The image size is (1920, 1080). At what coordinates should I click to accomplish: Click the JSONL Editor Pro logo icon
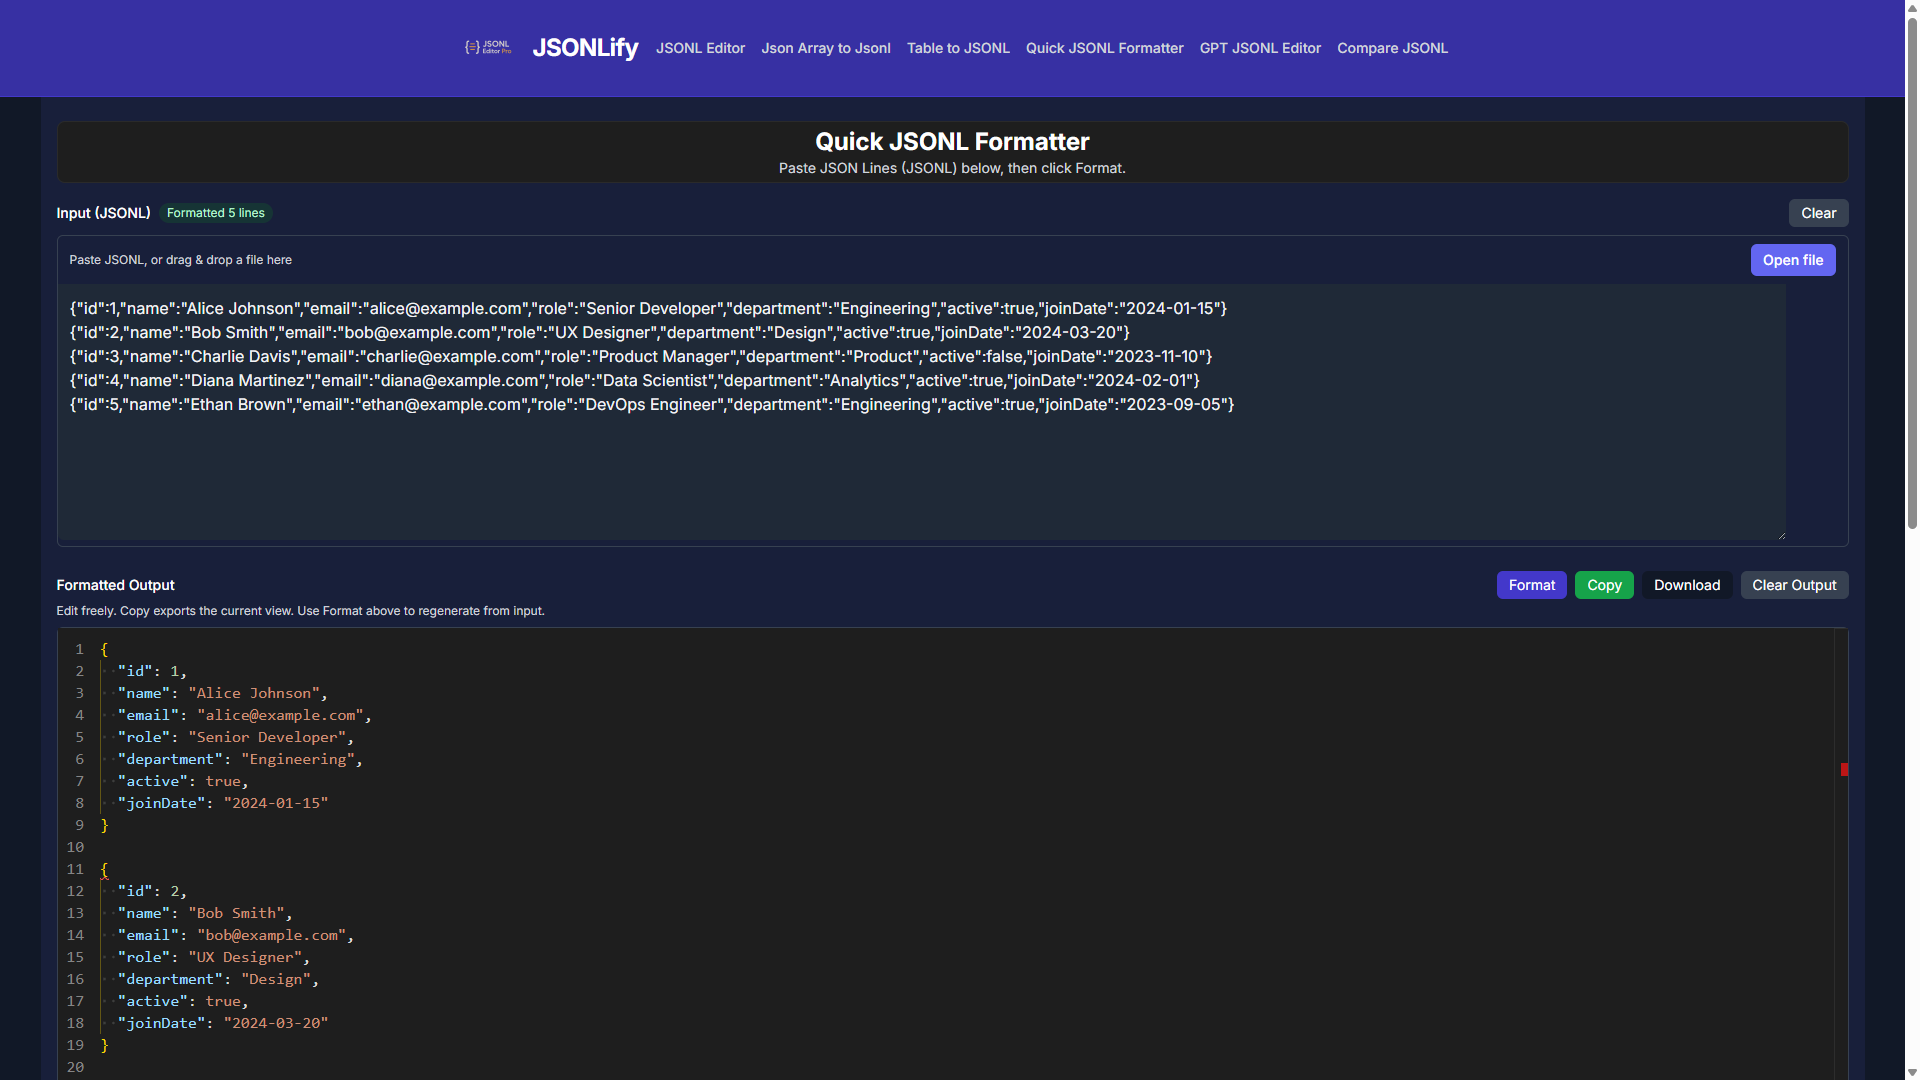[x=488, y=48]
